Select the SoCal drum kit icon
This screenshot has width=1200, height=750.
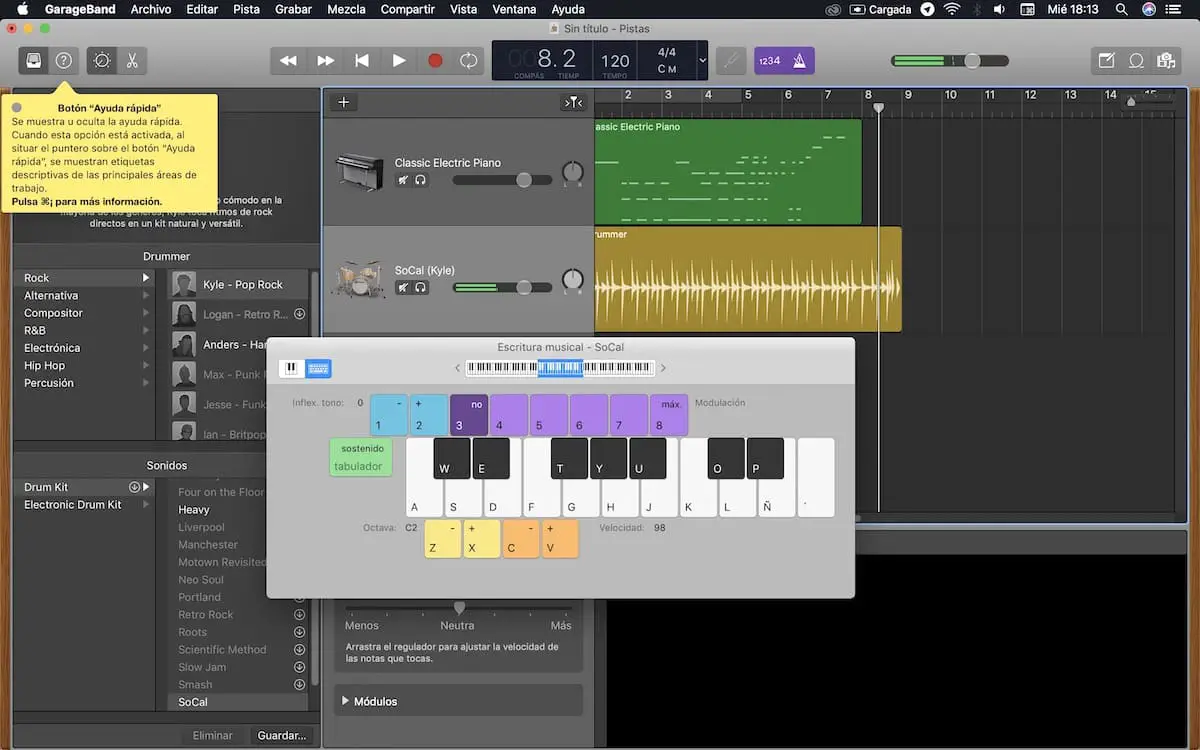[x=358, y=280]
